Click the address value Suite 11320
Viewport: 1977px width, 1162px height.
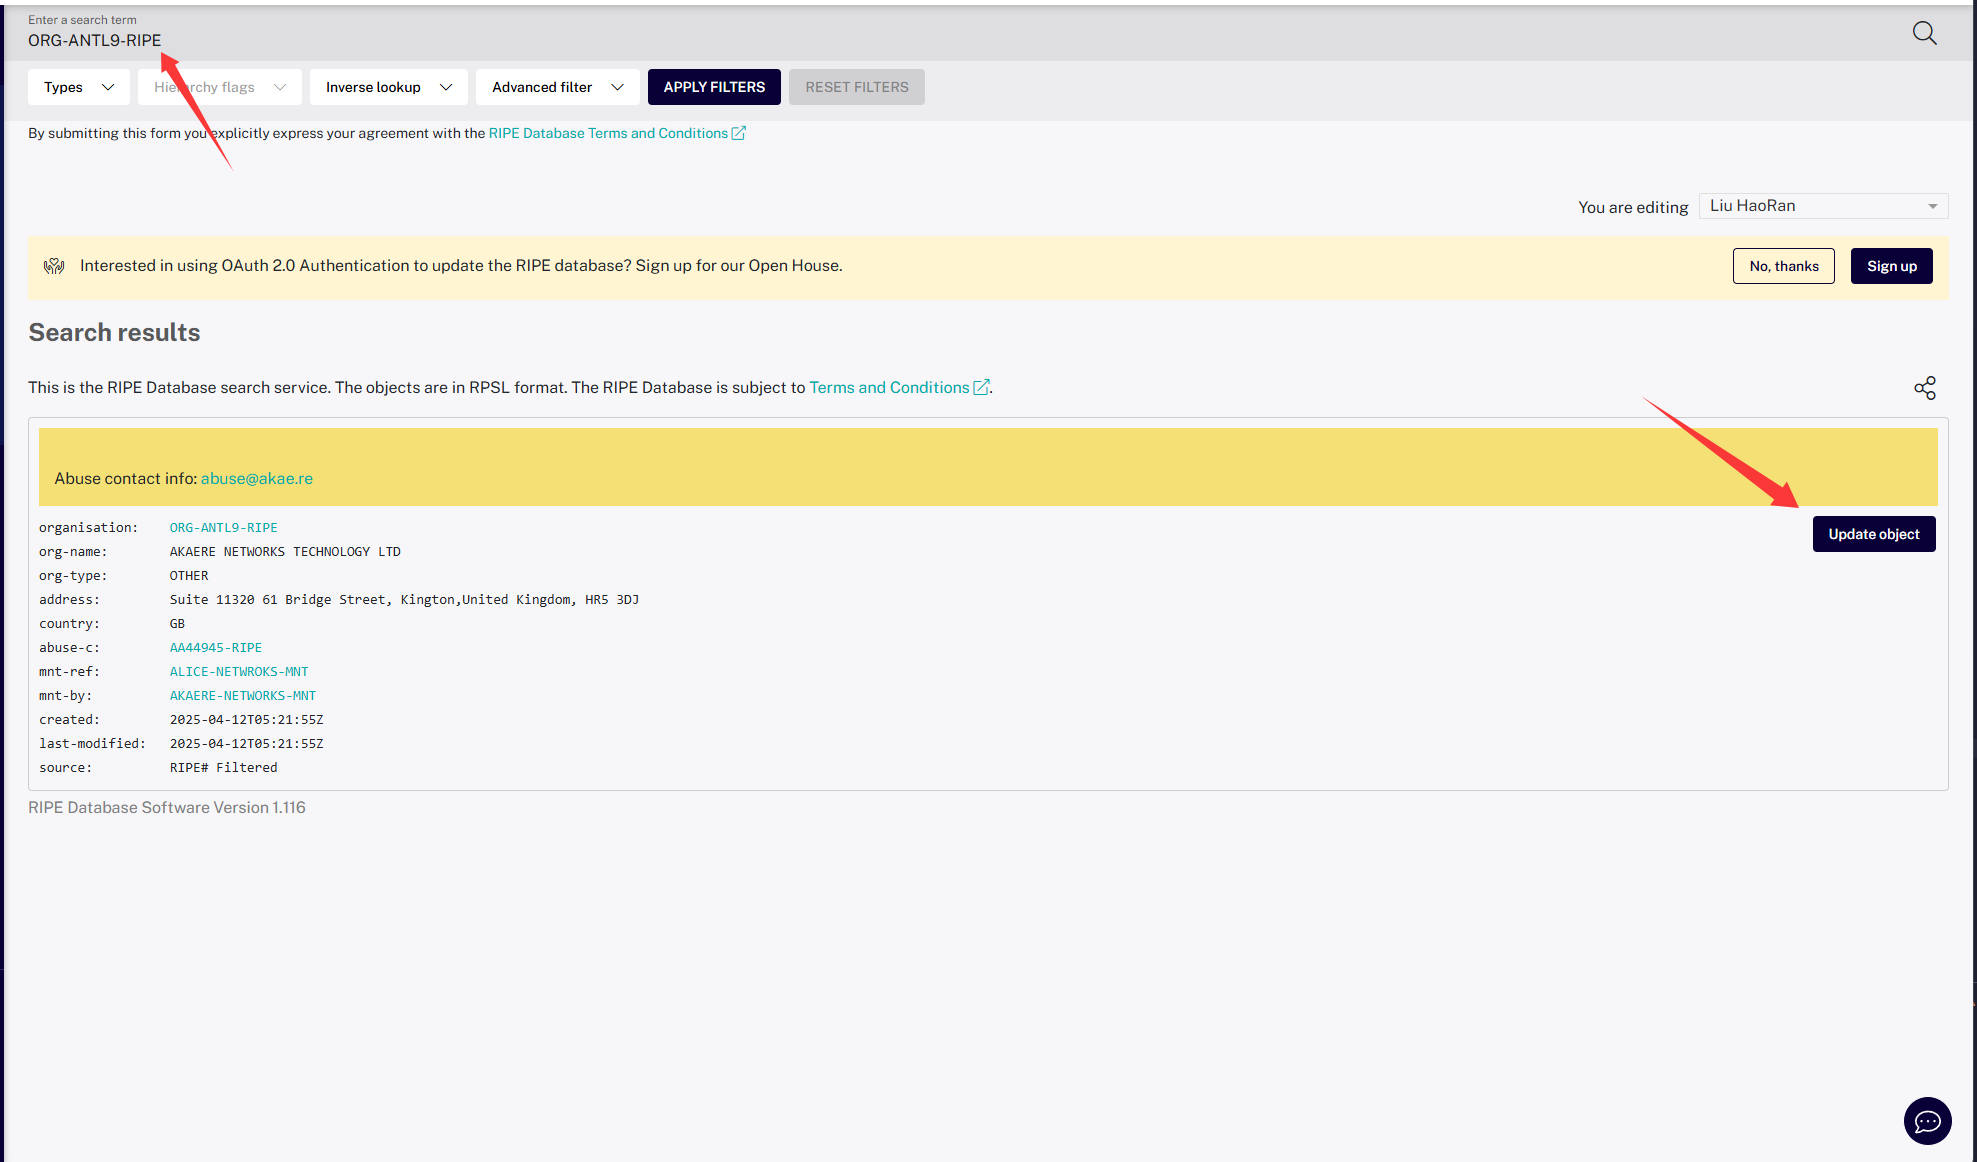404,599
